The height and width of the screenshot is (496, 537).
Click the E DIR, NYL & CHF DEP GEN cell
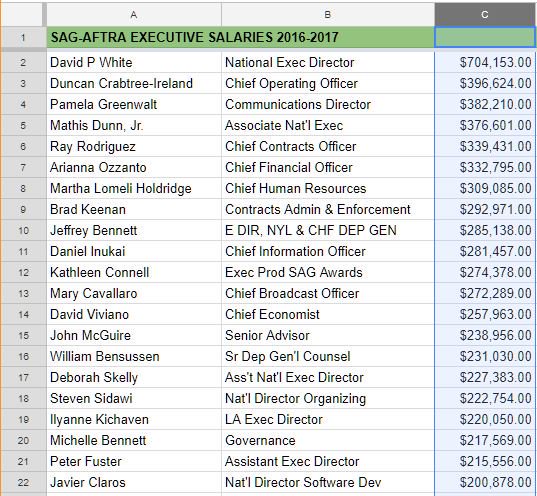tap(328, 230)
